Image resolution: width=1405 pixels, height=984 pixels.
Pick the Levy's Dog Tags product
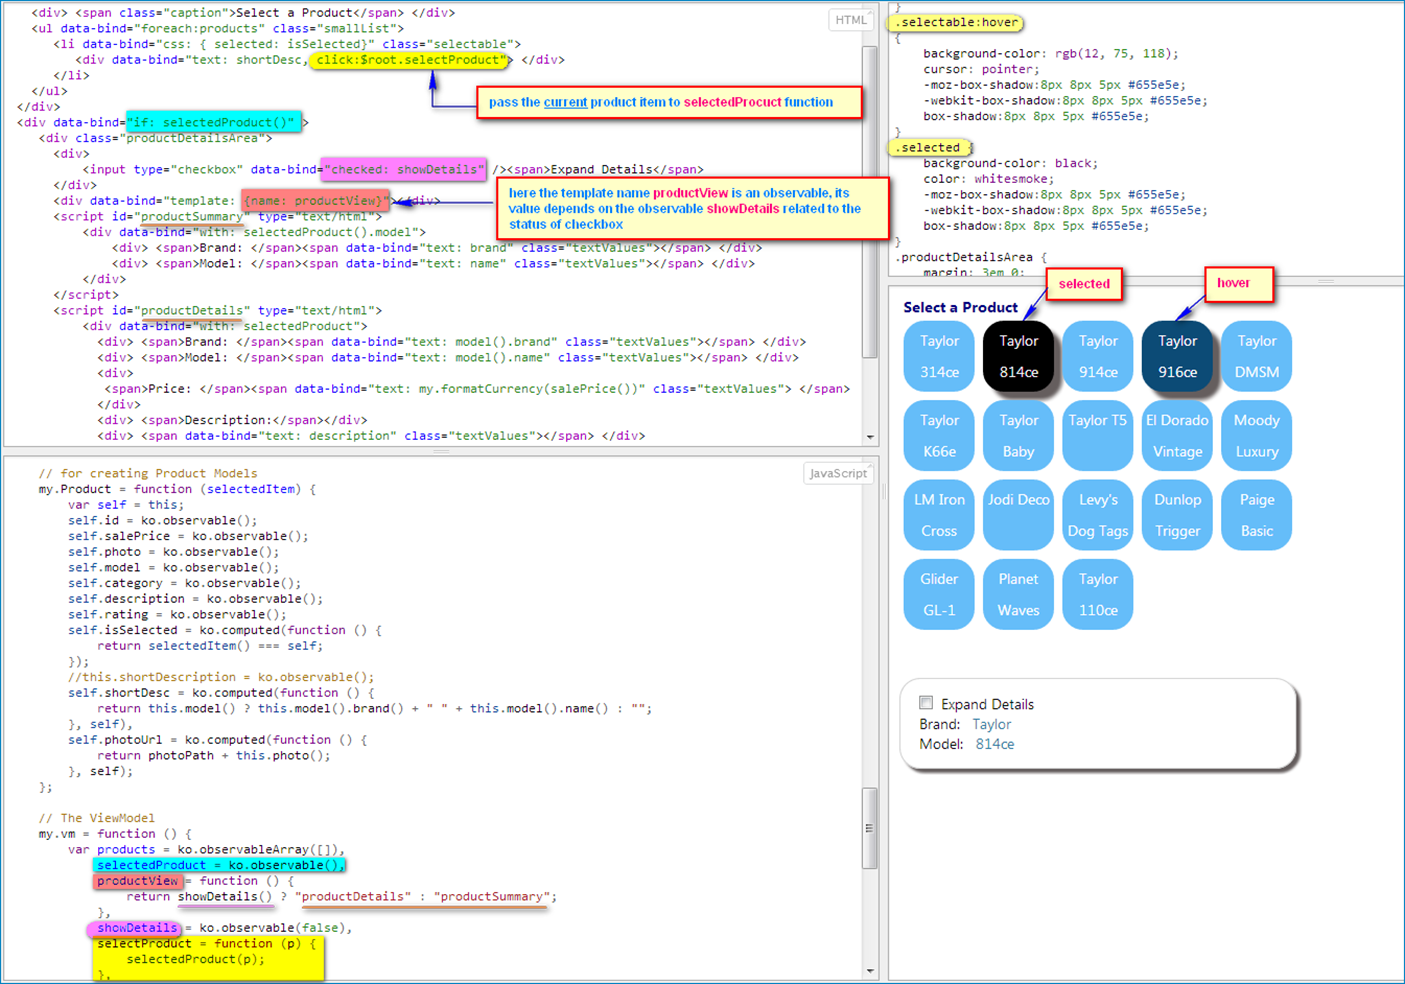pos(1097,515)
